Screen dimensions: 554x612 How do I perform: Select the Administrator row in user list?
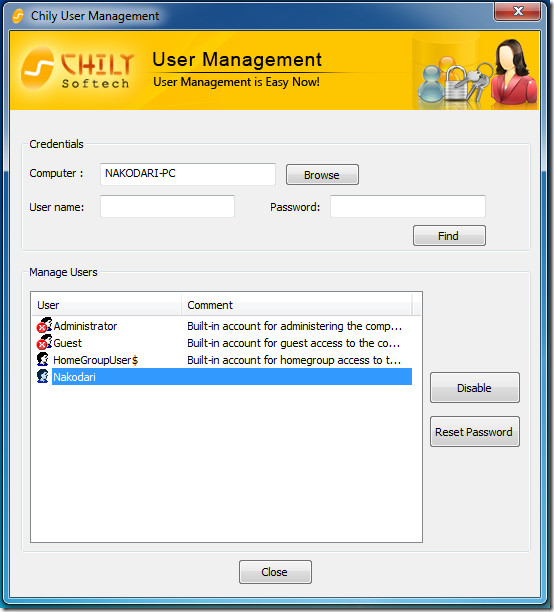coord(224,326)
